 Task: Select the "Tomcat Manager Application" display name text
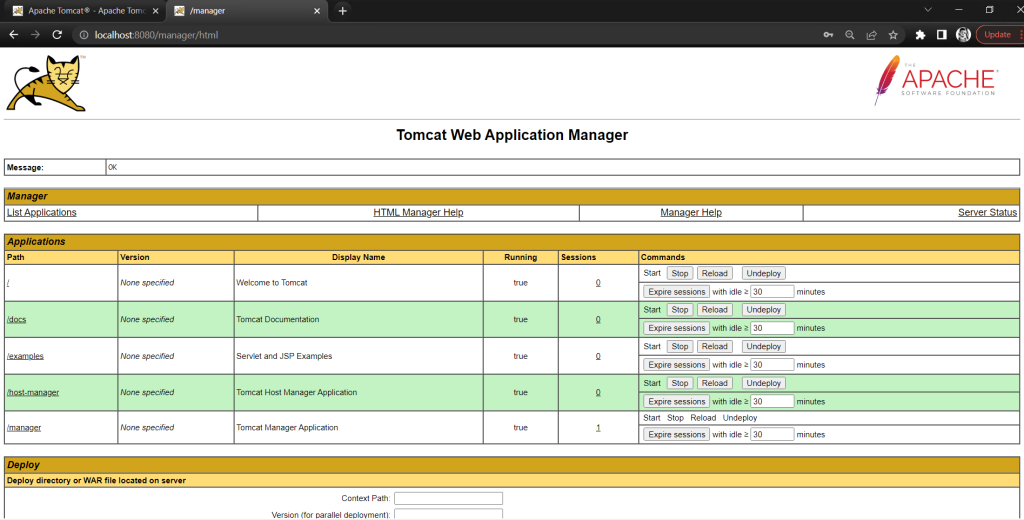[x=287, y=428]
